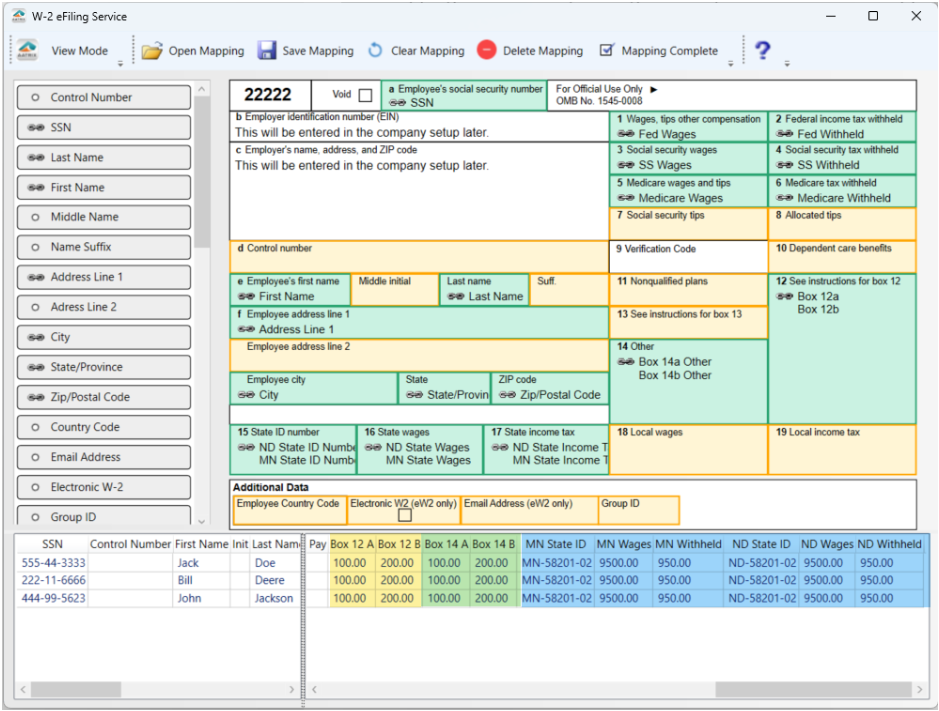This screenshot has width=939, height=711.
Task: Select SSN cell 555-44-3333 in the grid
Action: pos(52,563)
